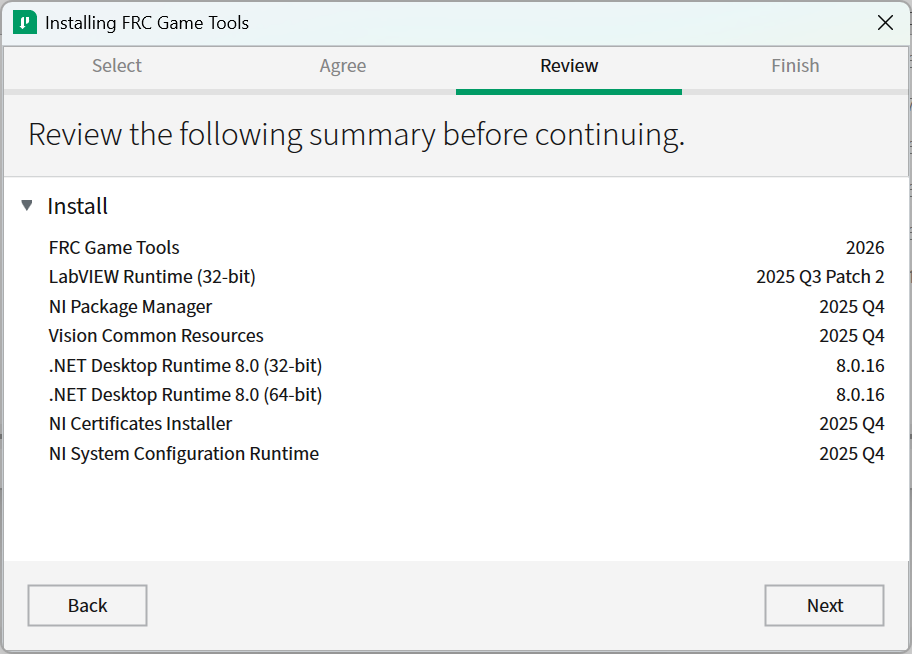Screen dimensions: 912x654
Task: Click the NI Package Manager title bar icon
Action: tap(24, 21)
